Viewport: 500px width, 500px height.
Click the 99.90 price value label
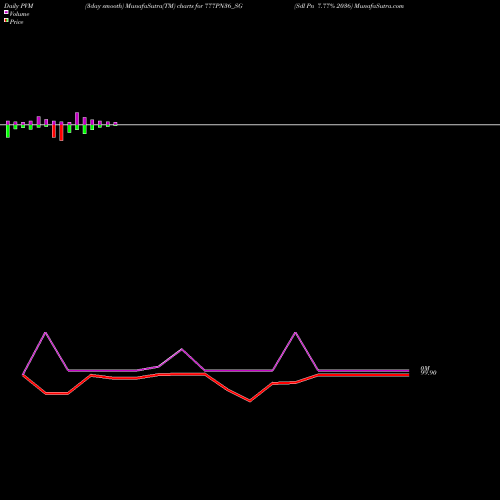tap(428, 373)
